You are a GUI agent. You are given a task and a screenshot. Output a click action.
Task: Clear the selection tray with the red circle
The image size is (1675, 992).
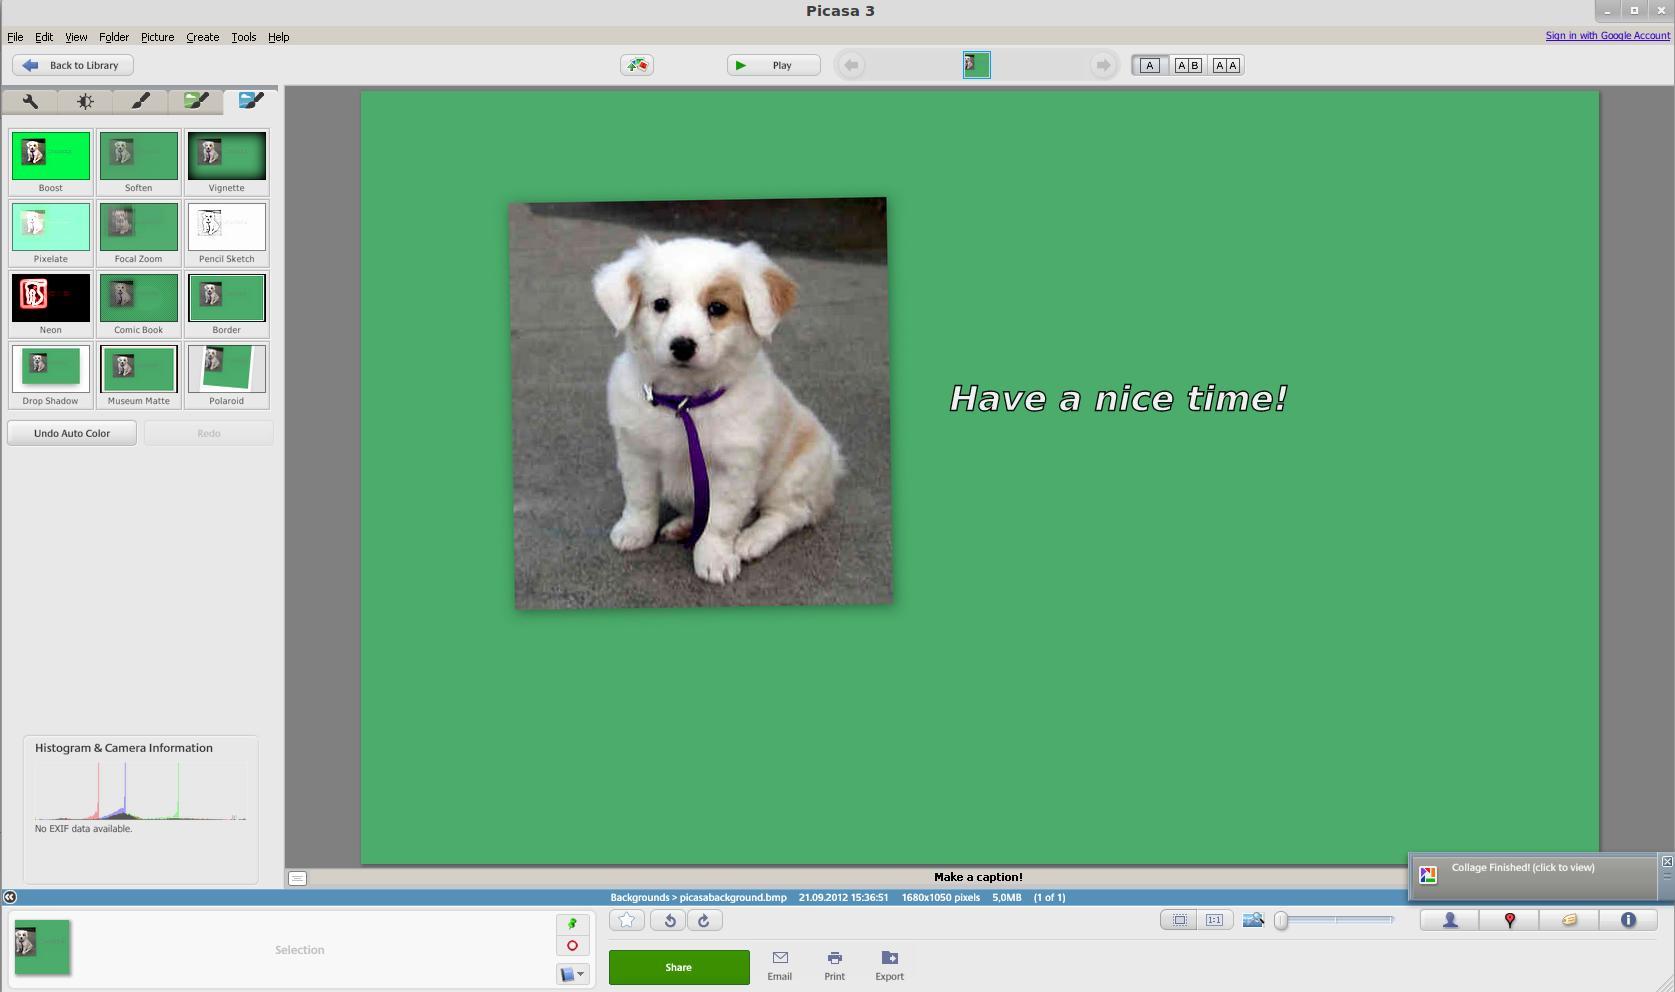pyautogui.click(x=572, y=946)
